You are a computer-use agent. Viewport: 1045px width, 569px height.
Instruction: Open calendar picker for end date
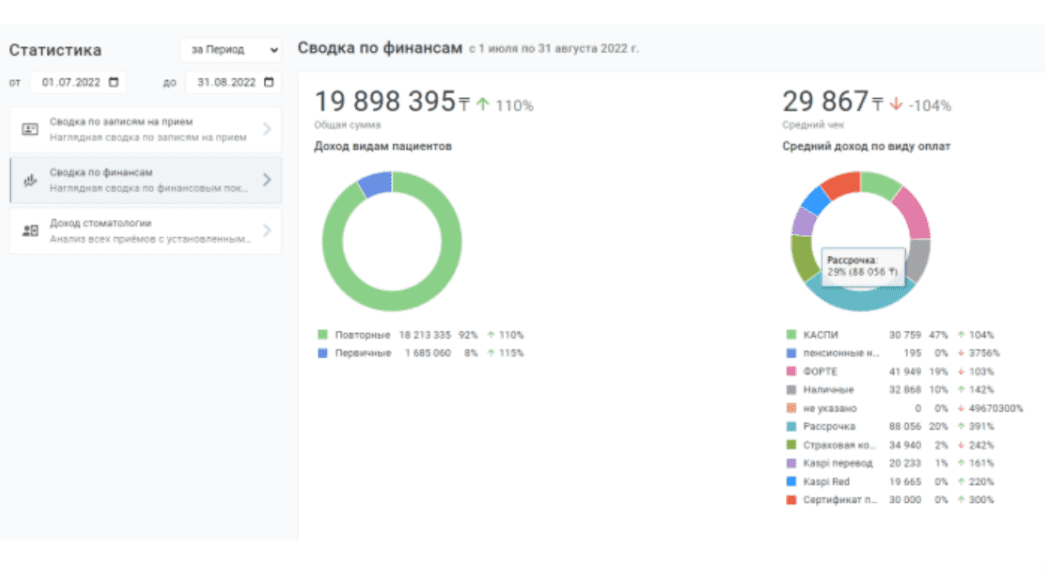[268, 82]
